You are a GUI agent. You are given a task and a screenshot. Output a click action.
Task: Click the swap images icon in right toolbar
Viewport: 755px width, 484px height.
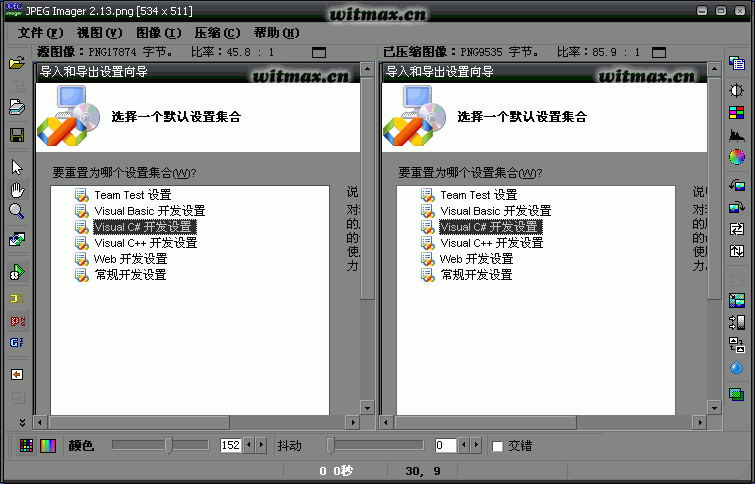tap(737, 345)
